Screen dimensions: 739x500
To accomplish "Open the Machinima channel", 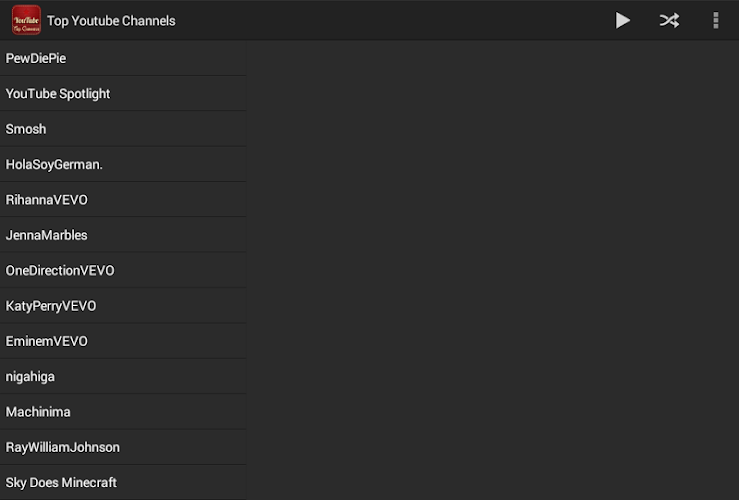I will 122,412.
